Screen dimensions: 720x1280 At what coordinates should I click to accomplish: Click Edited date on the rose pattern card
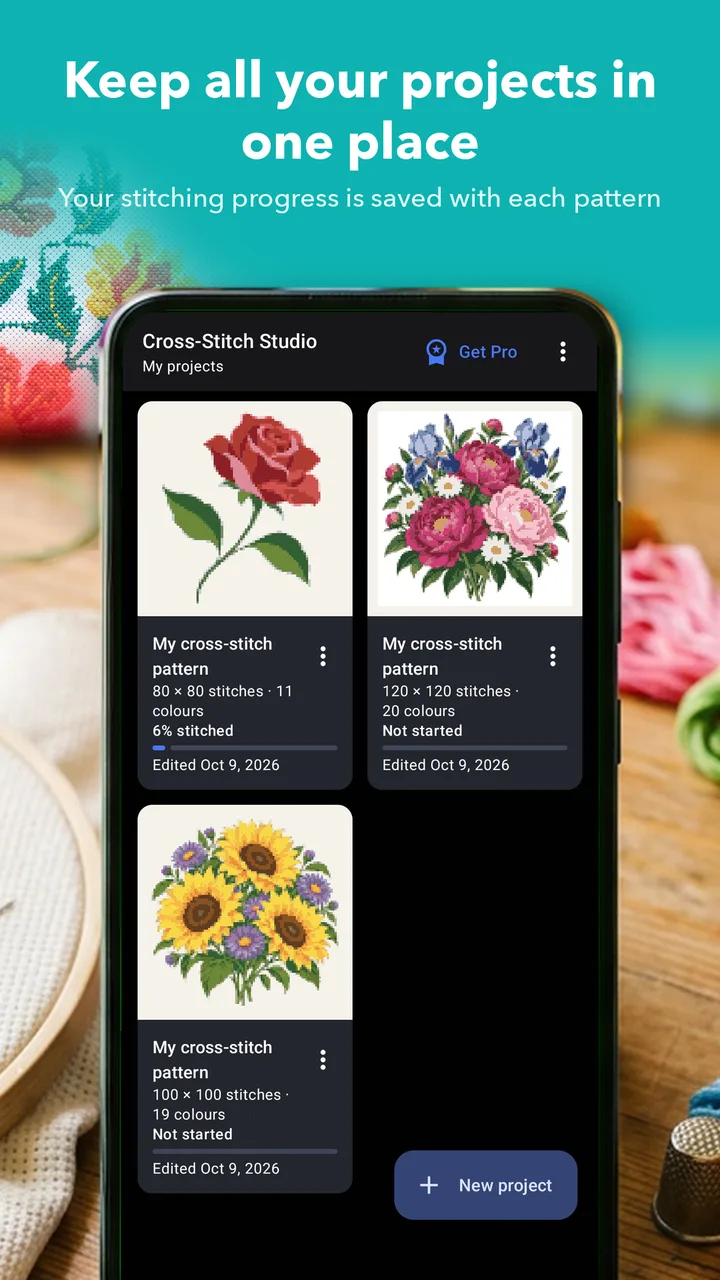216,765
